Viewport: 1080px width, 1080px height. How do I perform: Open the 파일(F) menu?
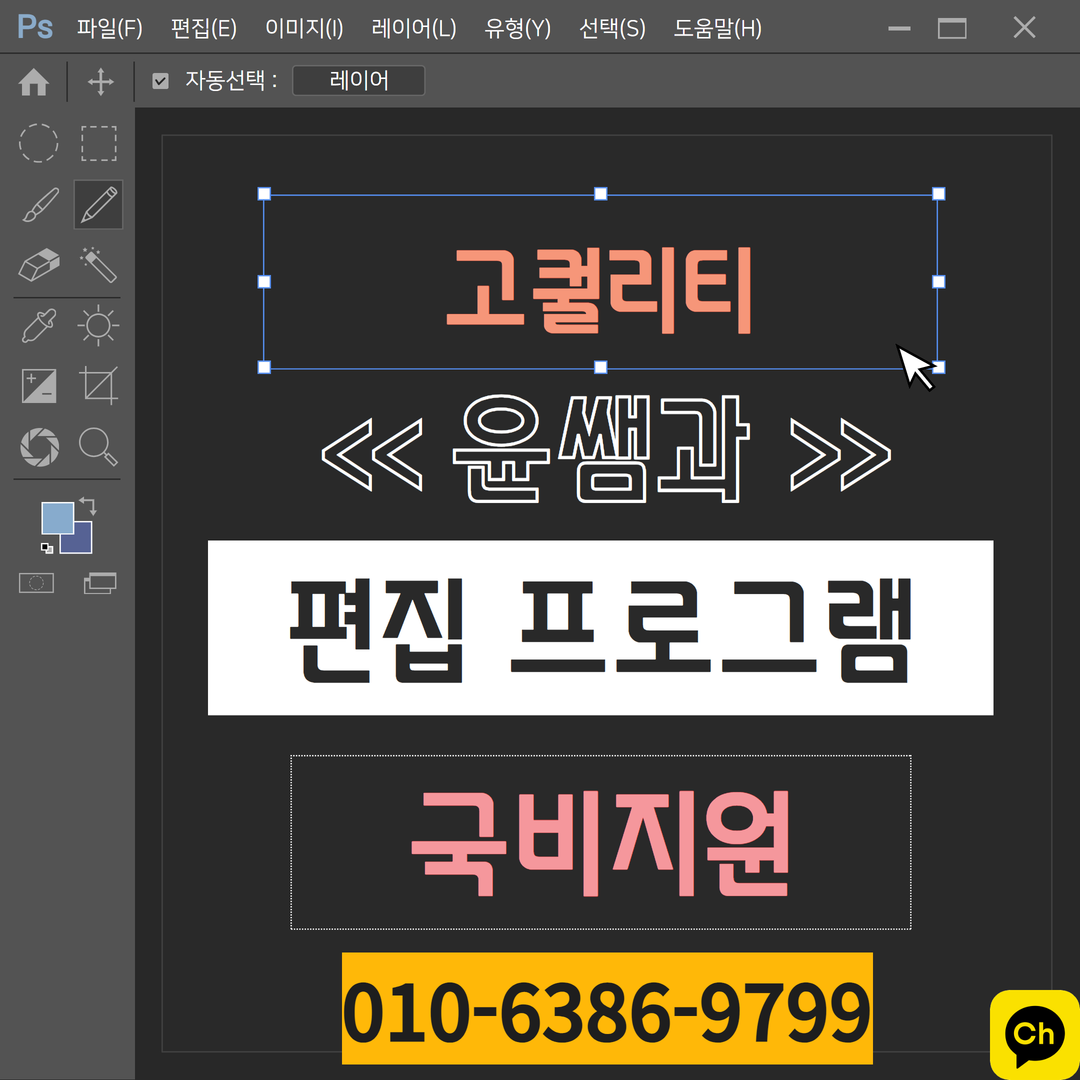point(110,28)
